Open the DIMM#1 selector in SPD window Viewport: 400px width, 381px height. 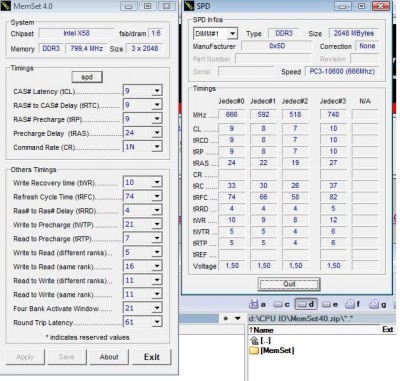232,34
